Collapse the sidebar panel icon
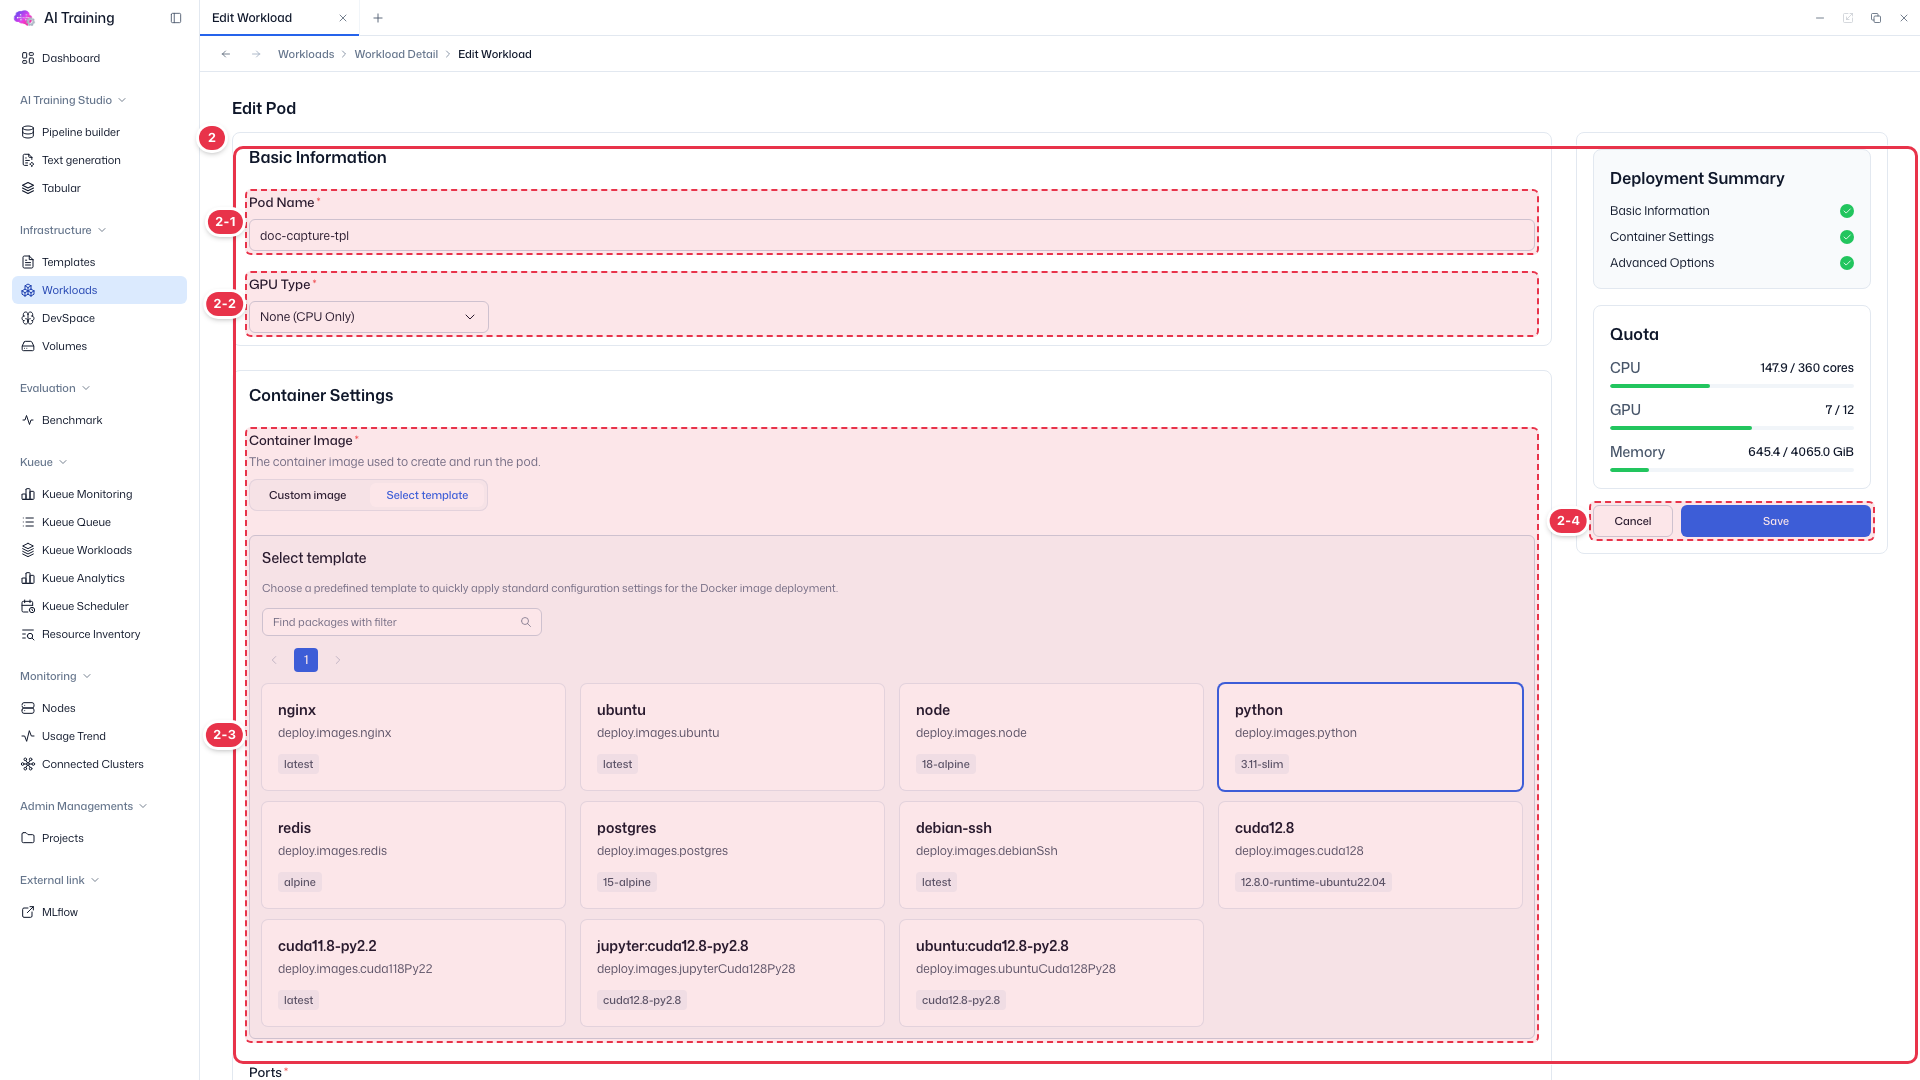This screenshot has height=1080, width=1920. [x=176, y=18]
